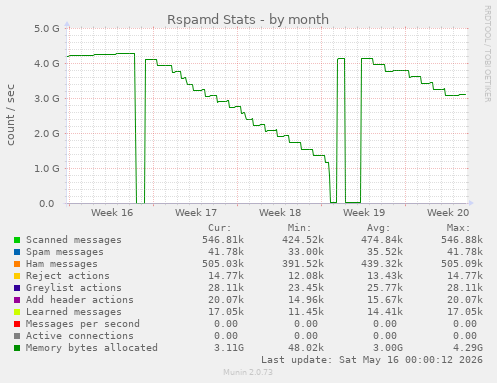Click the '3.0 G' y-axis label
This screenshot has height=383, width=497.
coord(47,99)
